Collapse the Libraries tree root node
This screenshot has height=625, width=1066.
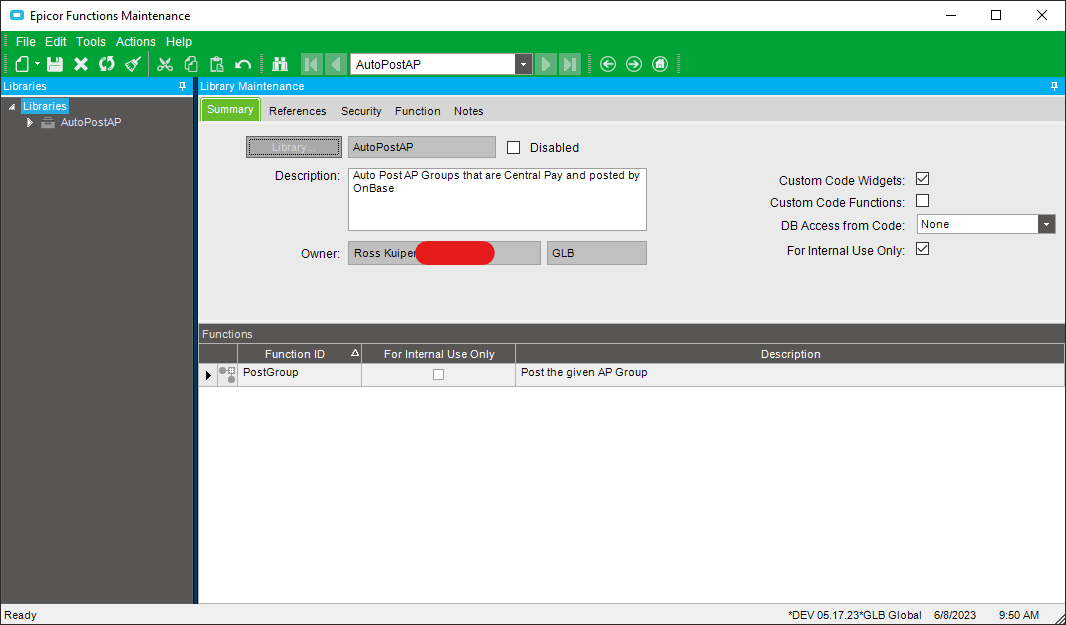[x=12, y=107]
